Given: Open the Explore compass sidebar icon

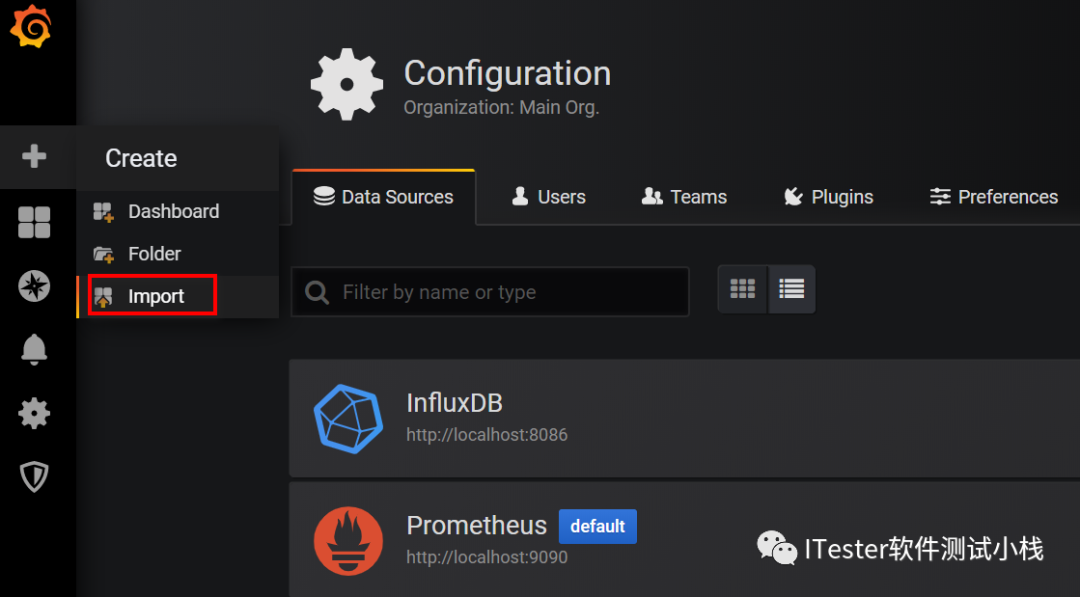Looking at the screenshot, I should coord(34,286).
